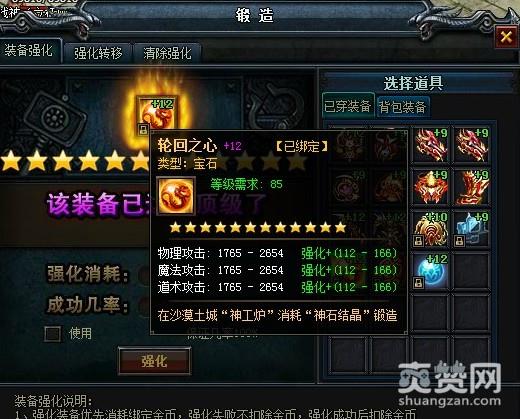Viewport: 520px width, 419px height.
Task: Toggle the 使用 checkbox
Action: tap(53, 333)
